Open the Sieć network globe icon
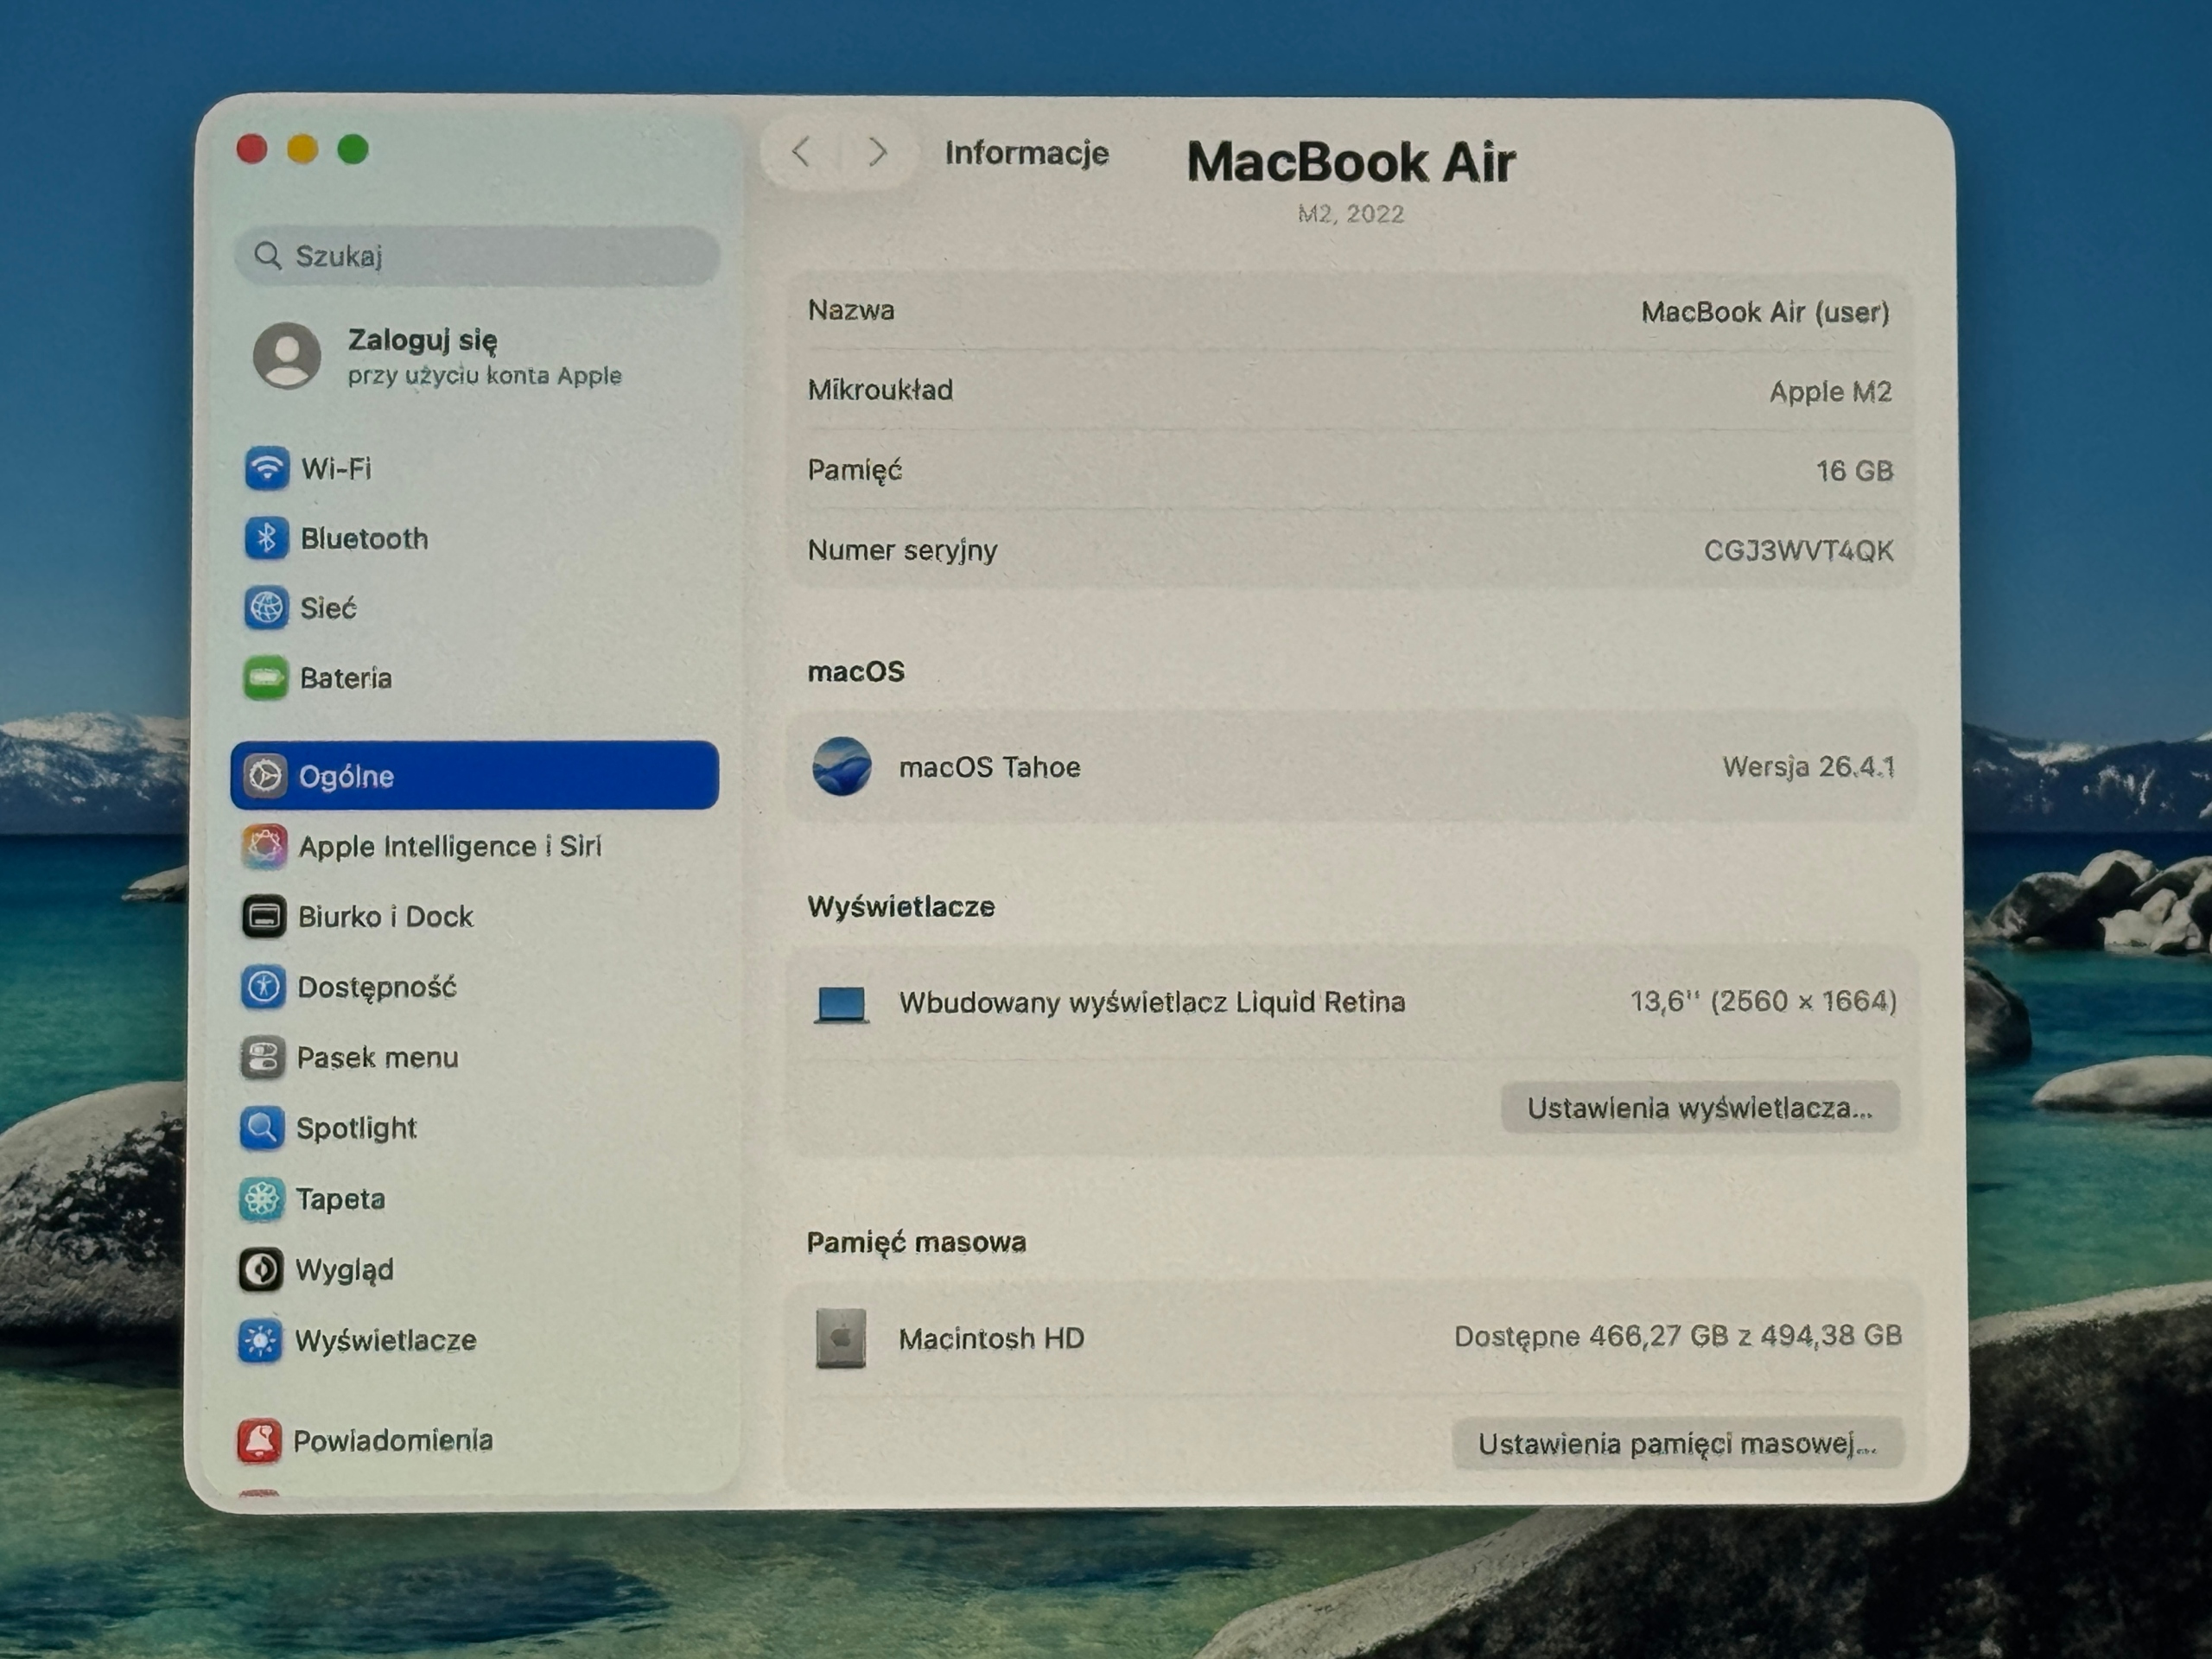Image resolution: width=2212 pixels, height=1659 pixels. click(x=266, y=607)
